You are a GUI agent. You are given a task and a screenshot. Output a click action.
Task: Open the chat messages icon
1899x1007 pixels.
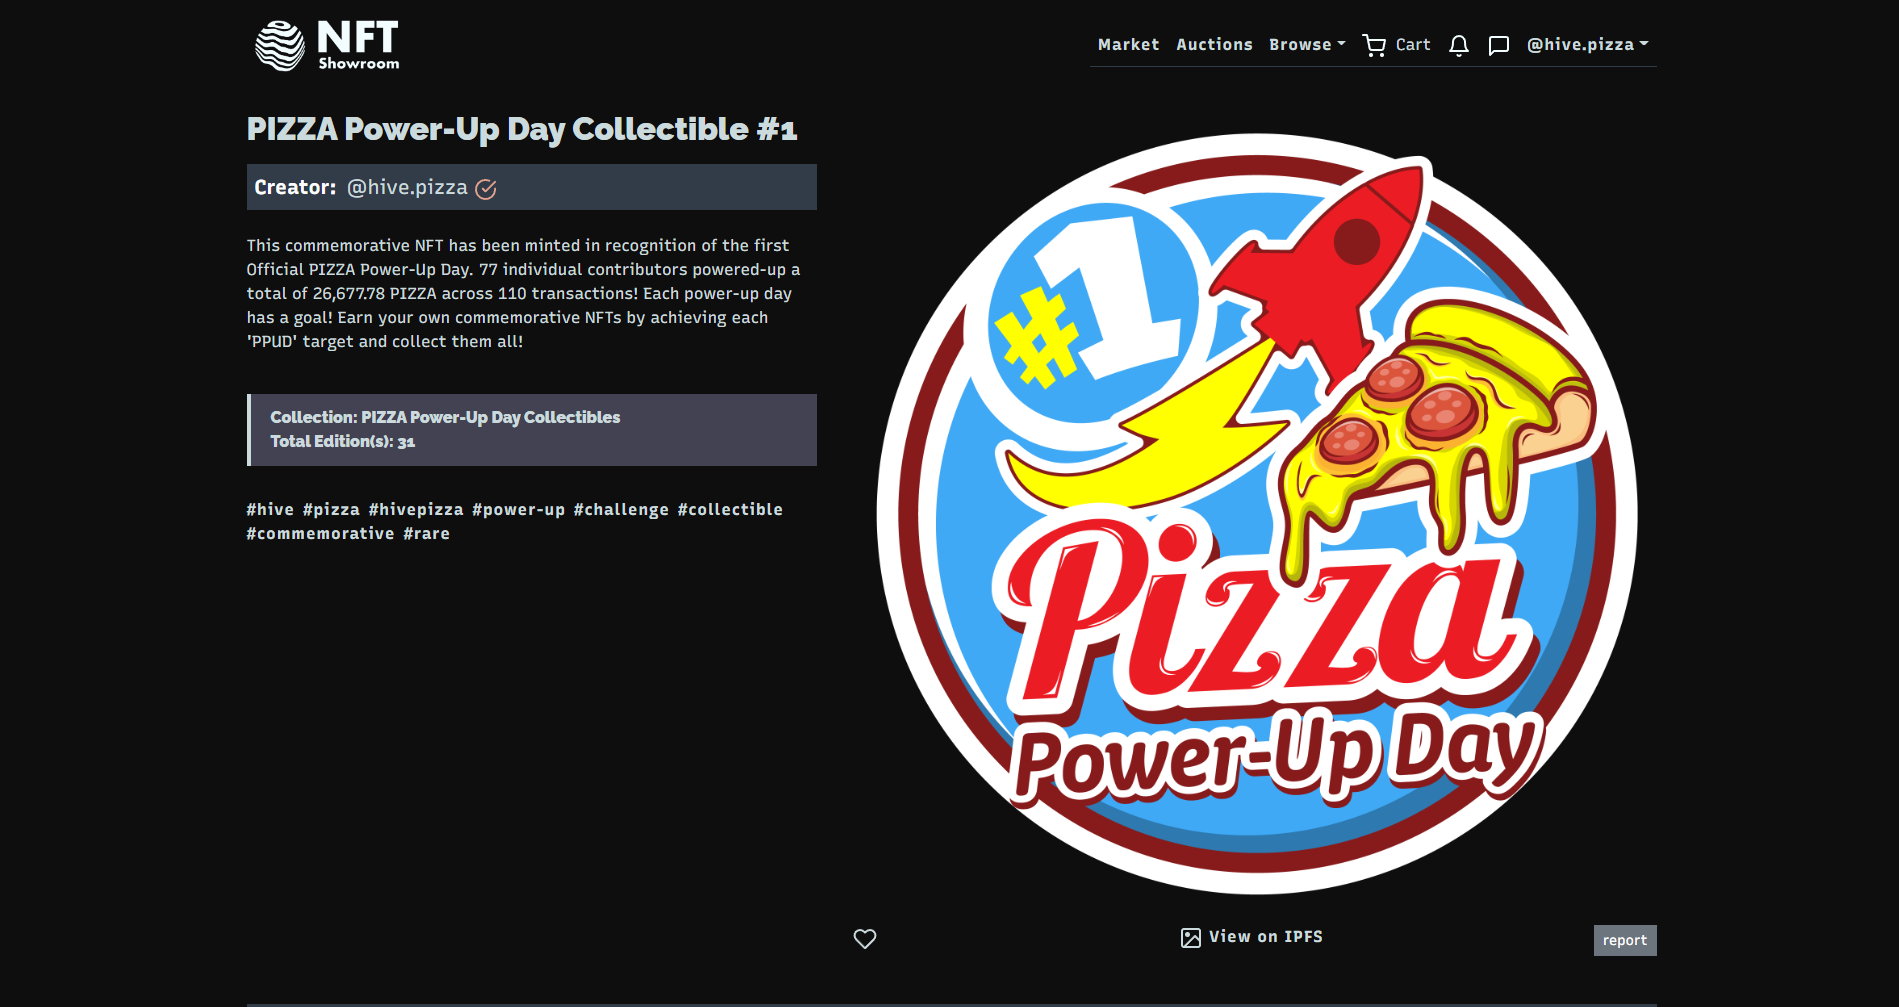pyautogui.click(x=1498, y=45)
